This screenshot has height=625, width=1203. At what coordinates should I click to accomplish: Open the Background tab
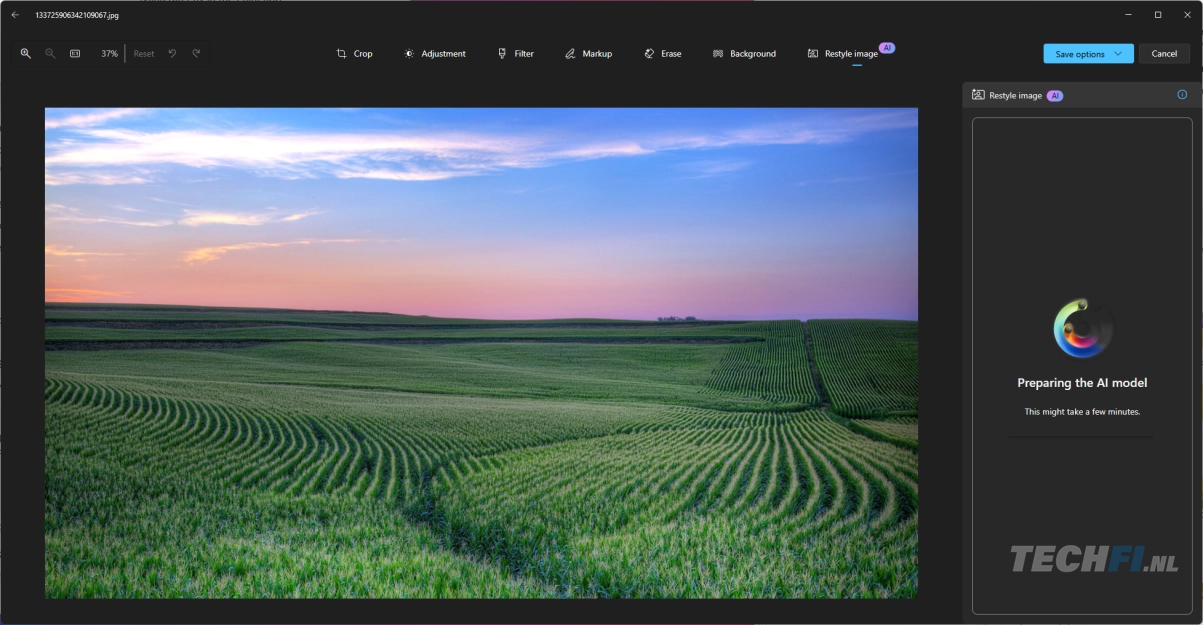[x=744, y=54]
